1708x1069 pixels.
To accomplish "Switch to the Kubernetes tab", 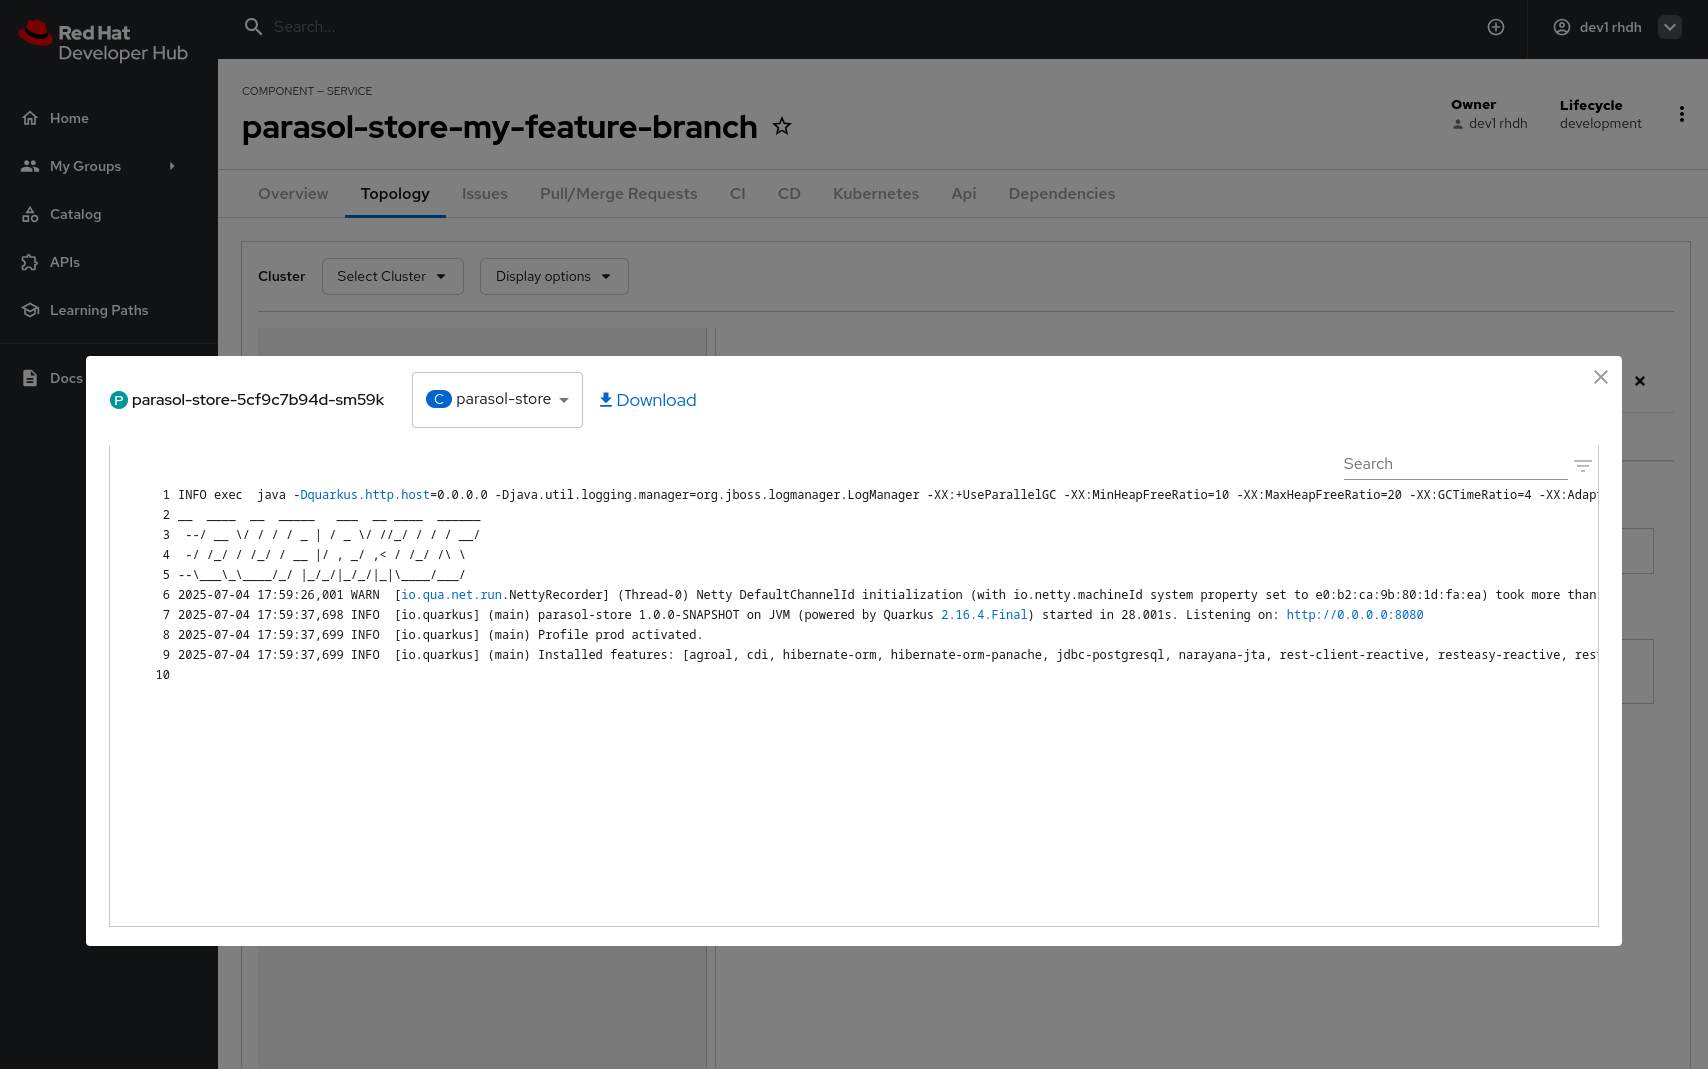I will click(876, 194).
